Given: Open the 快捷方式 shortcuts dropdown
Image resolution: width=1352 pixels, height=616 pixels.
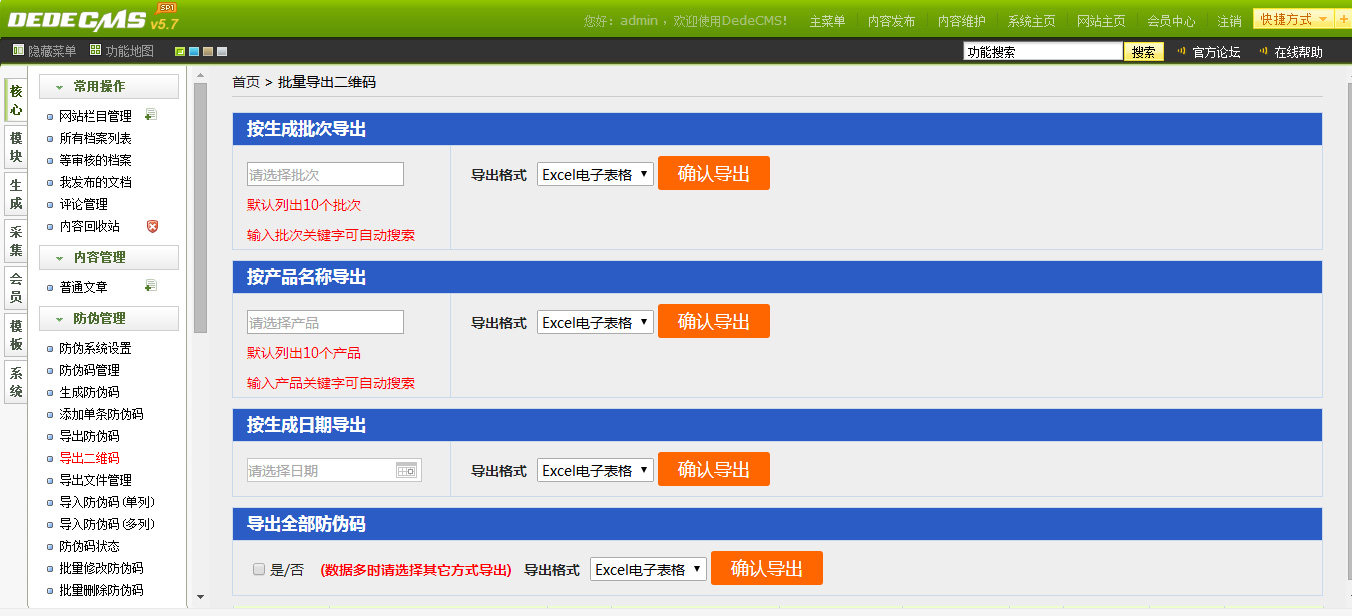Looking at the screenshot, I should pos(1294,19).
